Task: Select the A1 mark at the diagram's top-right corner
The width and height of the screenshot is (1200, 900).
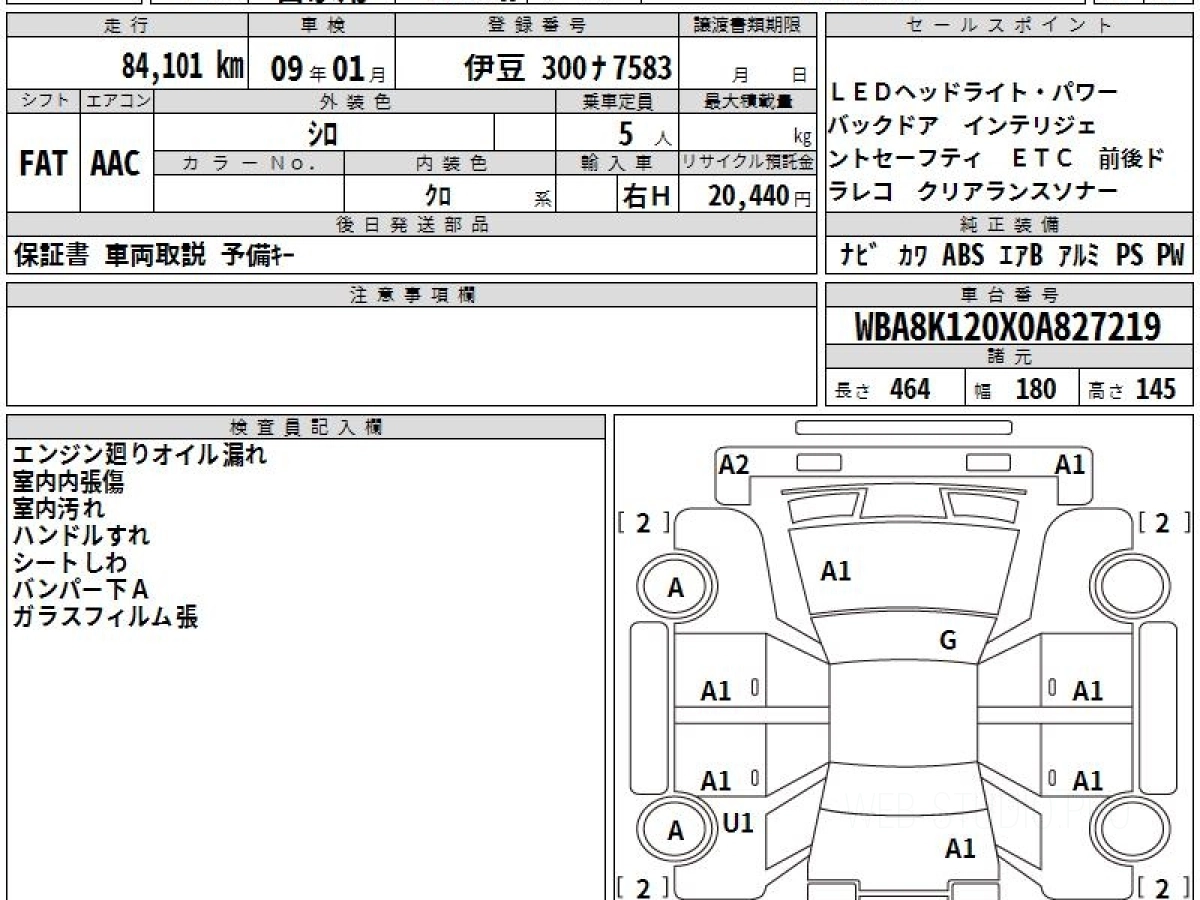Action: (x=1070, y=464)
